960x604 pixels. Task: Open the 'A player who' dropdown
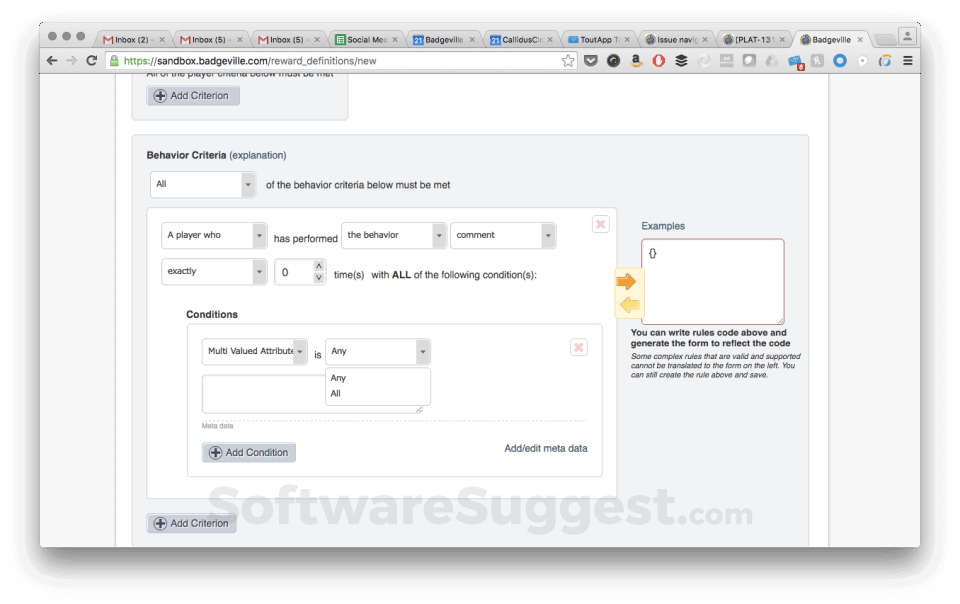pyautogui.click(x=214, y=235)
